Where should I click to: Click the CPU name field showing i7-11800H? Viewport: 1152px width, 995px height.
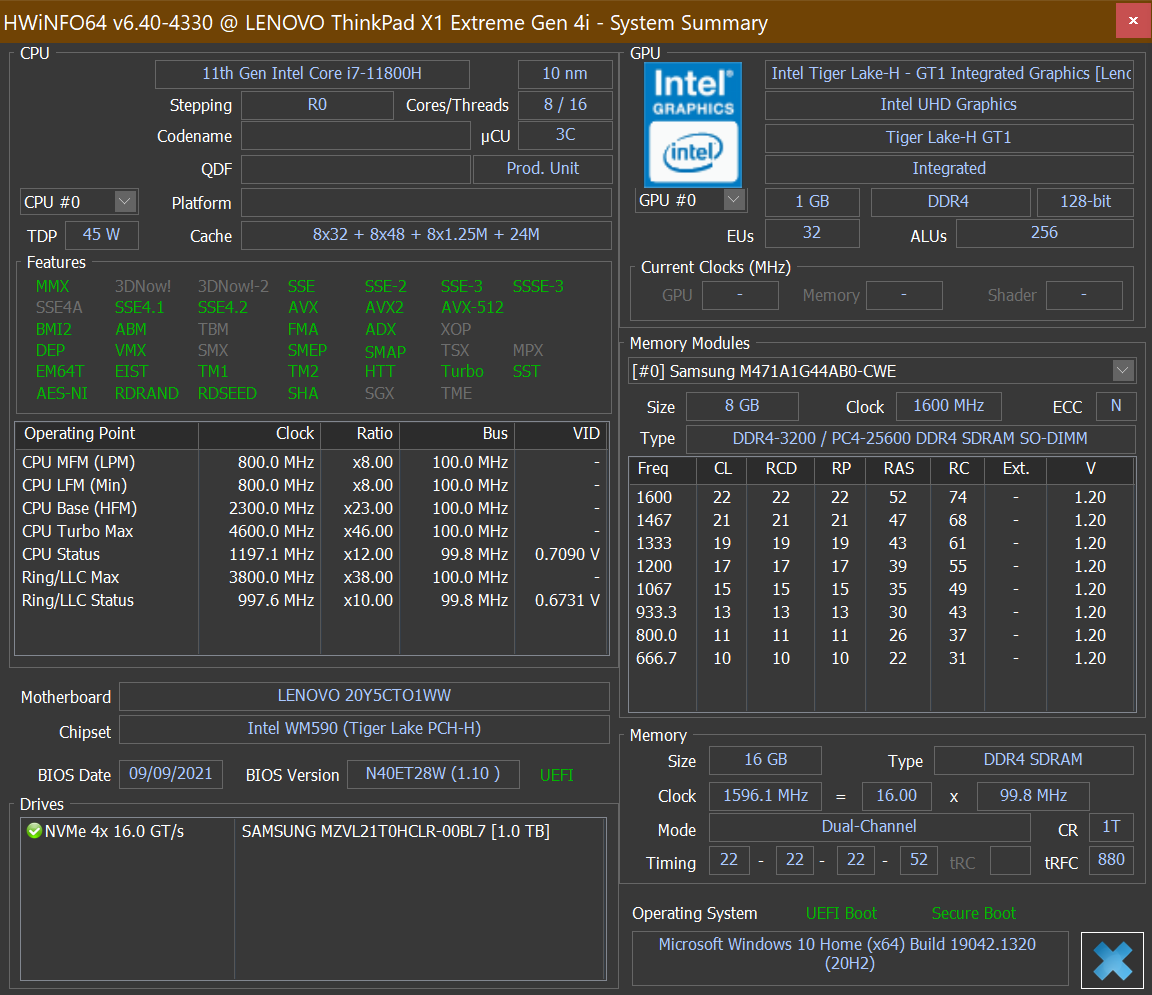[312, 74]
